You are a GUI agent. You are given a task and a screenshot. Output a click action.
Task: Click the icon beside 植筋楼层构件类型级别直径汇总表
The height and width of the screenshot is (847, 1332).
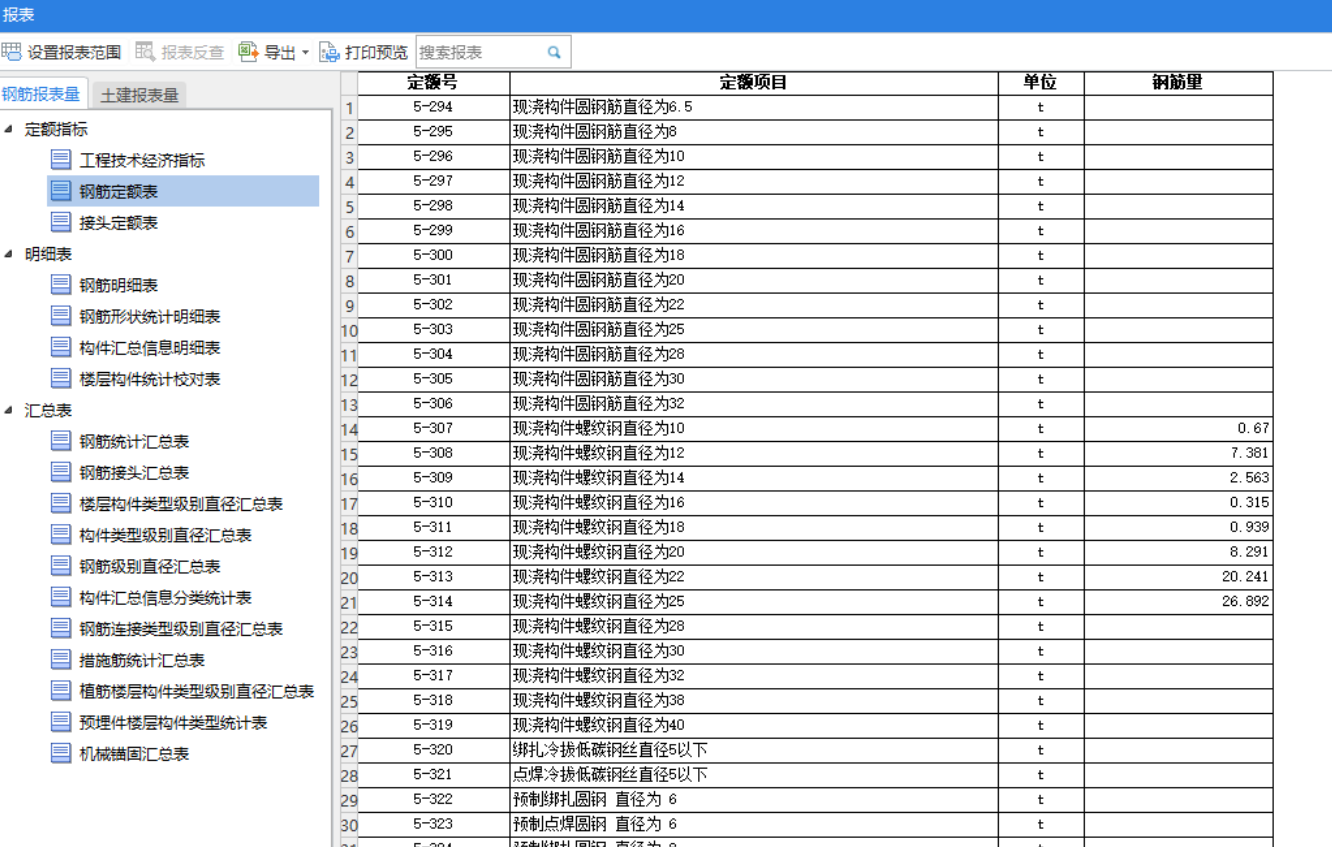61,690
